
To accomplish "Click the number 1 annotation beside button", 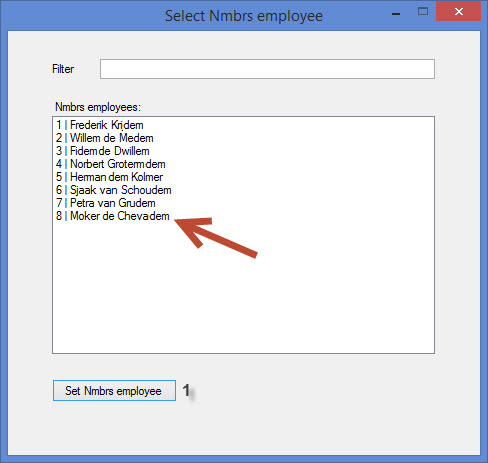I will click(187, 390).
